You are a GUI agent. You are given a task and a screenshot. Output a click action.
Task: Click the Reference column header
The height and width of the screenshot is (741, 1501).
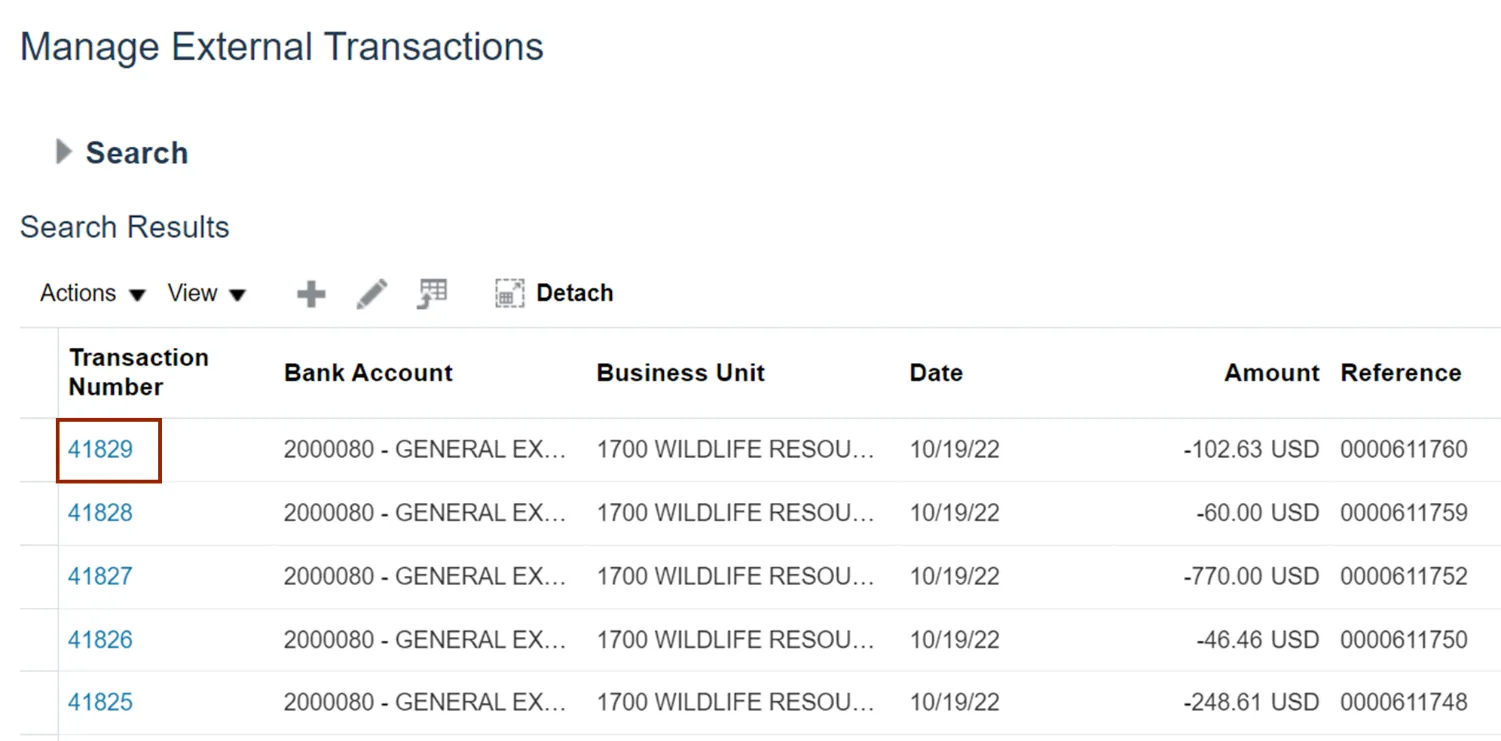pyautogui.click(x=1400, y=373)
